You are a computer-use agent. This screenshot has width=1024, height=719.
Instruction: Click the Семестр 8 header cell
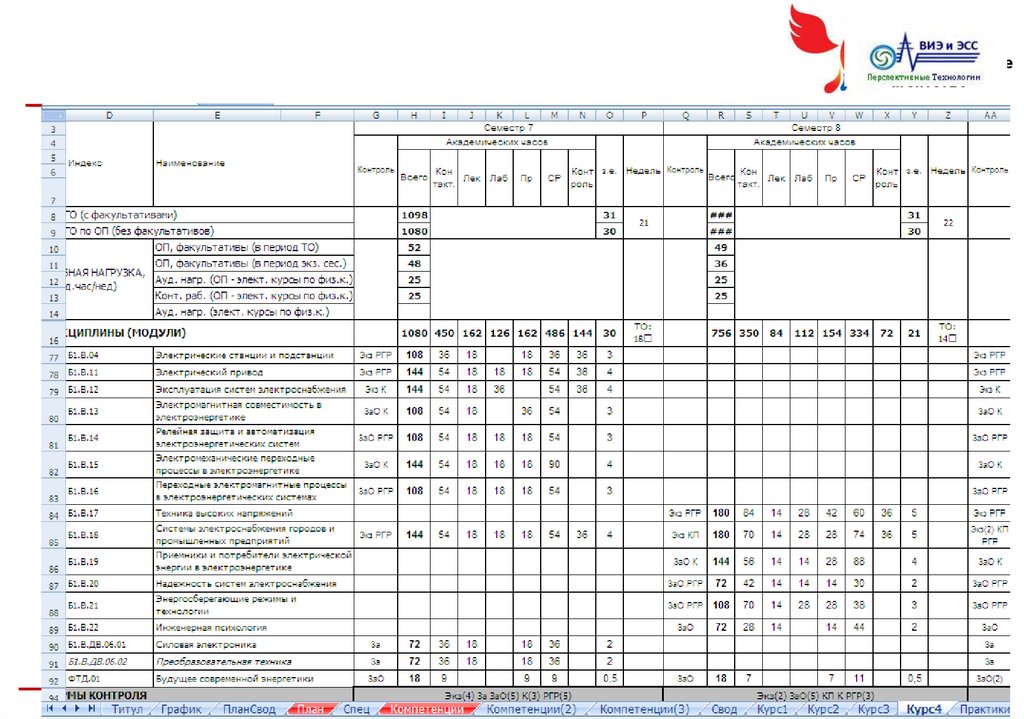pos(815,128)
